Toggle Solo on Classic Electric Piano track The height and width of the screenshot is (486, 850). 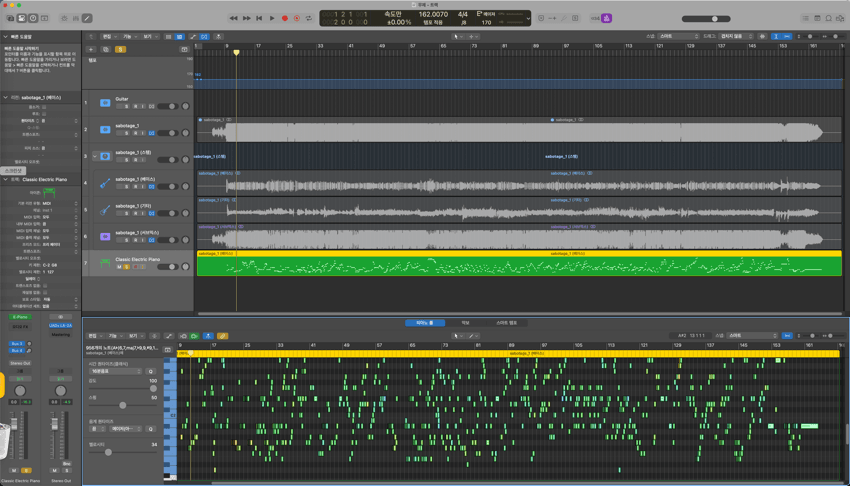[127, 267]
